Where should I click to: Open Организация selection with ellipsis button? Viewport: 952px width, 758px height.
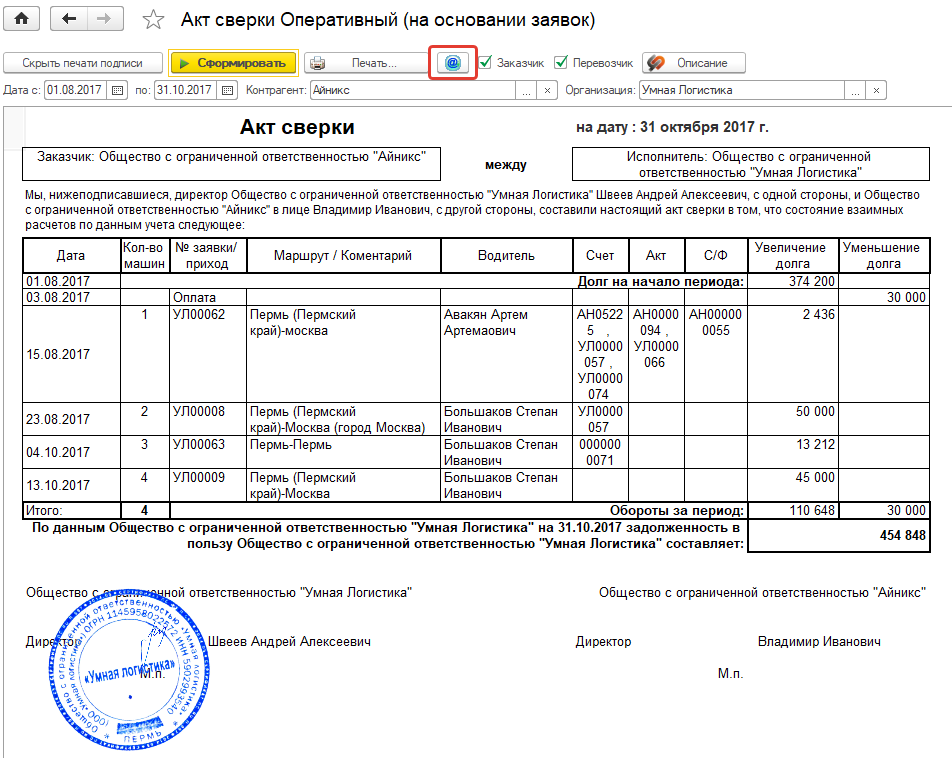tap(855, 90)
